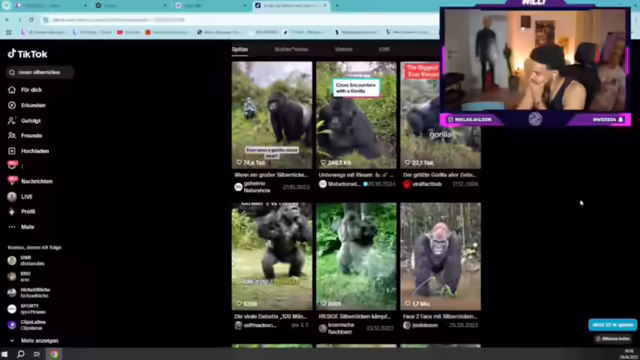Select the Spitze results tab
Viewport: 640px width, 360px height.
pyautogui.click(x=240, y=49)
